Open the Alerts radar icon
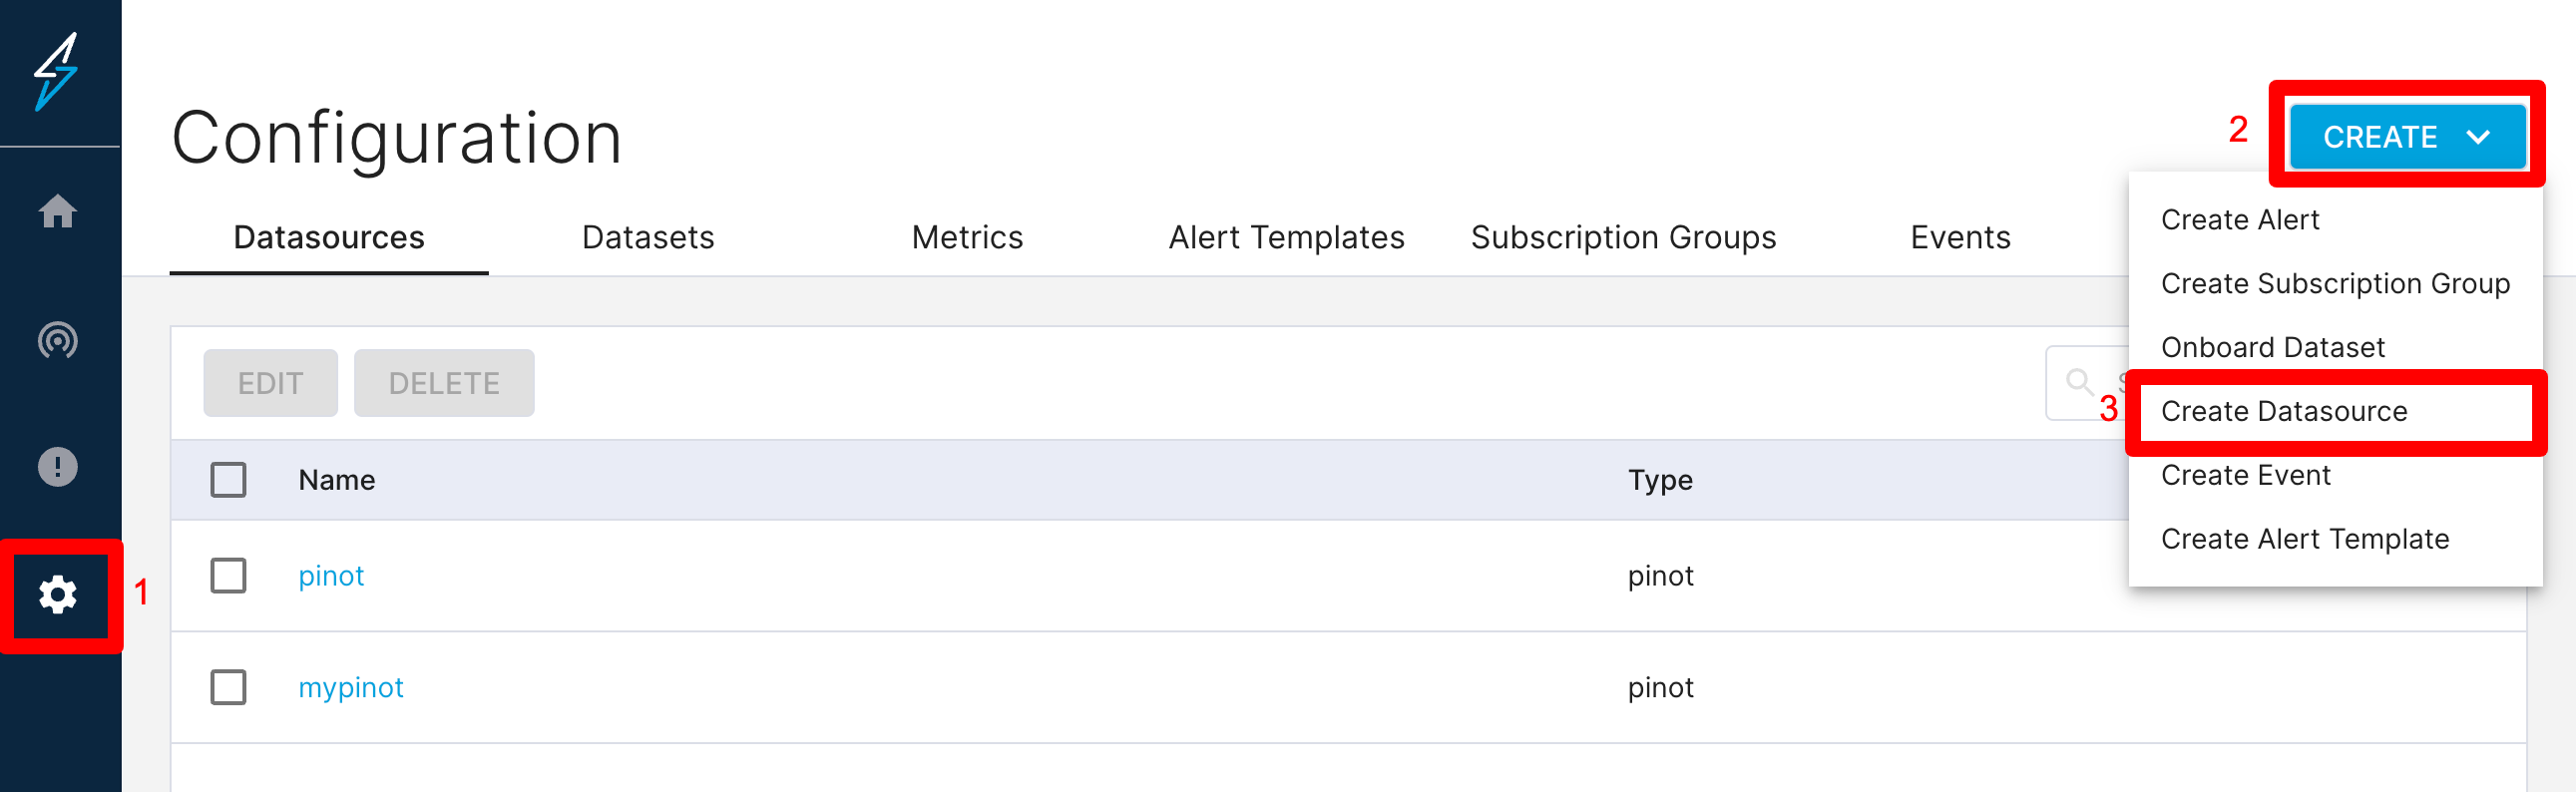Viewport: 2576px width, 792px height. (x=57, y=340)
